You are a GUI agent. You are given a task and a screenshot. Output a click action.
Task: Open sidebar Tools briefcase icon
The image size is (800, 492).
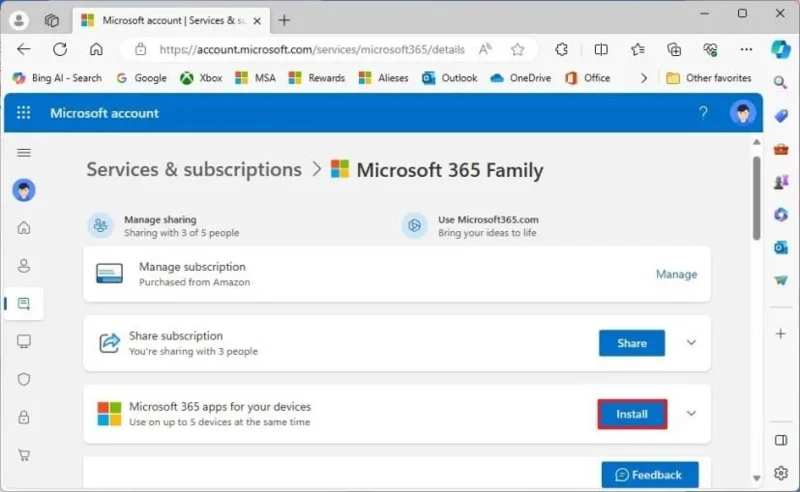(781, 149)
